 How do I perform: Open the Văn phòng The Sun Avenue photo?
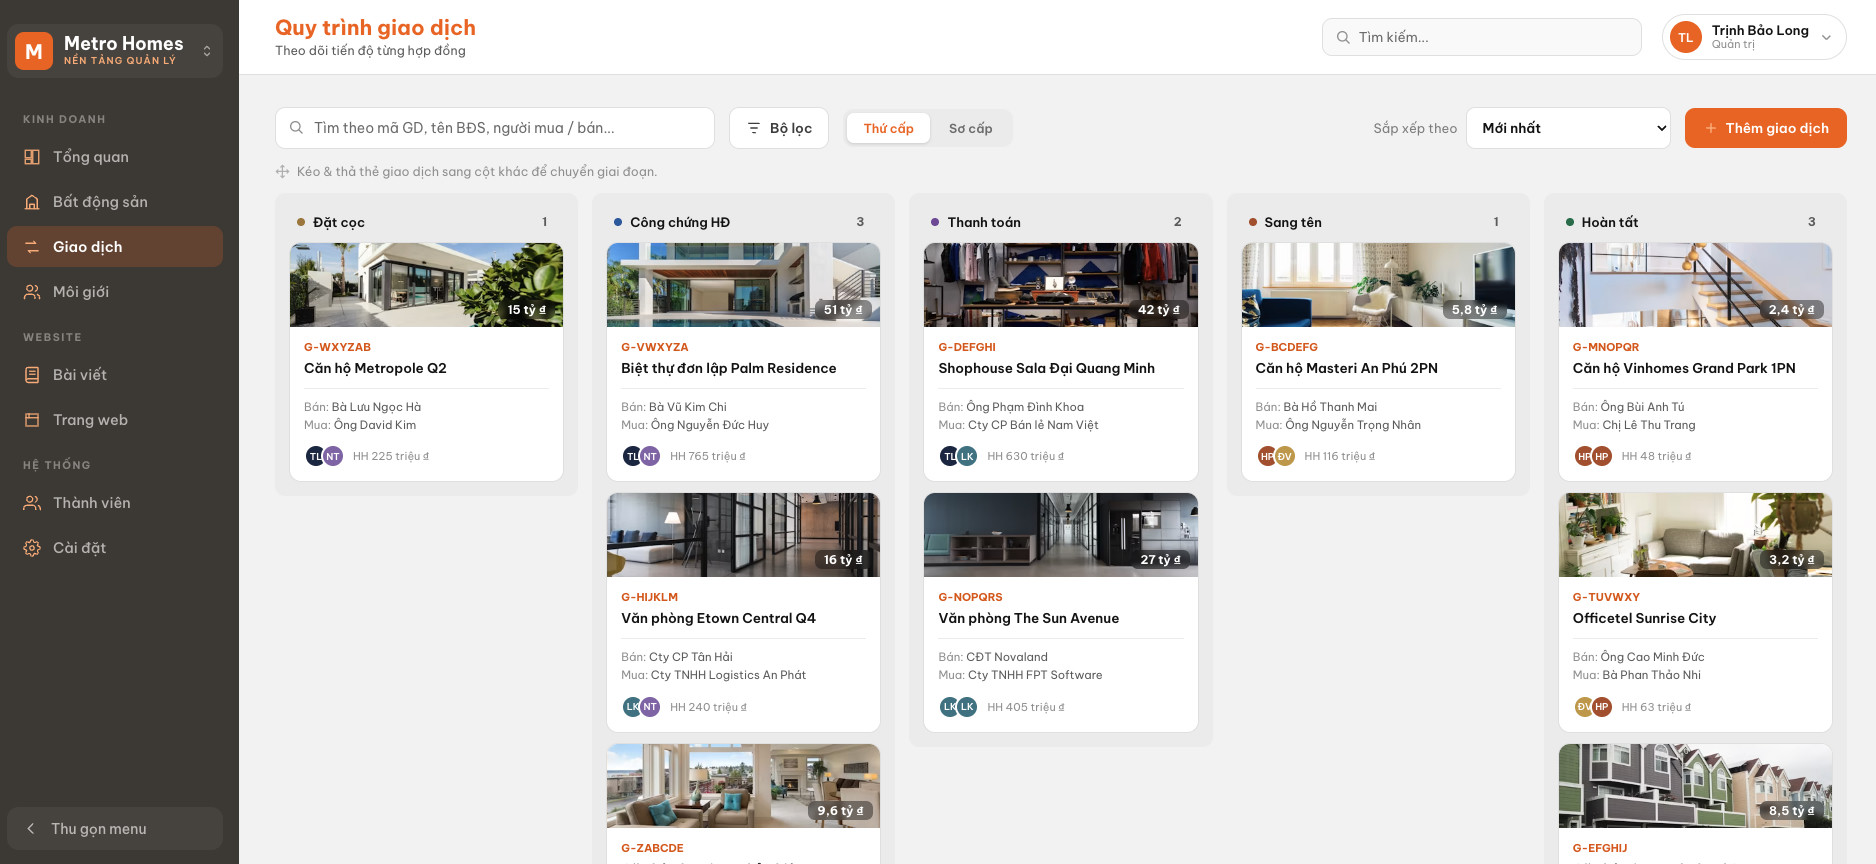(1061, 535)
